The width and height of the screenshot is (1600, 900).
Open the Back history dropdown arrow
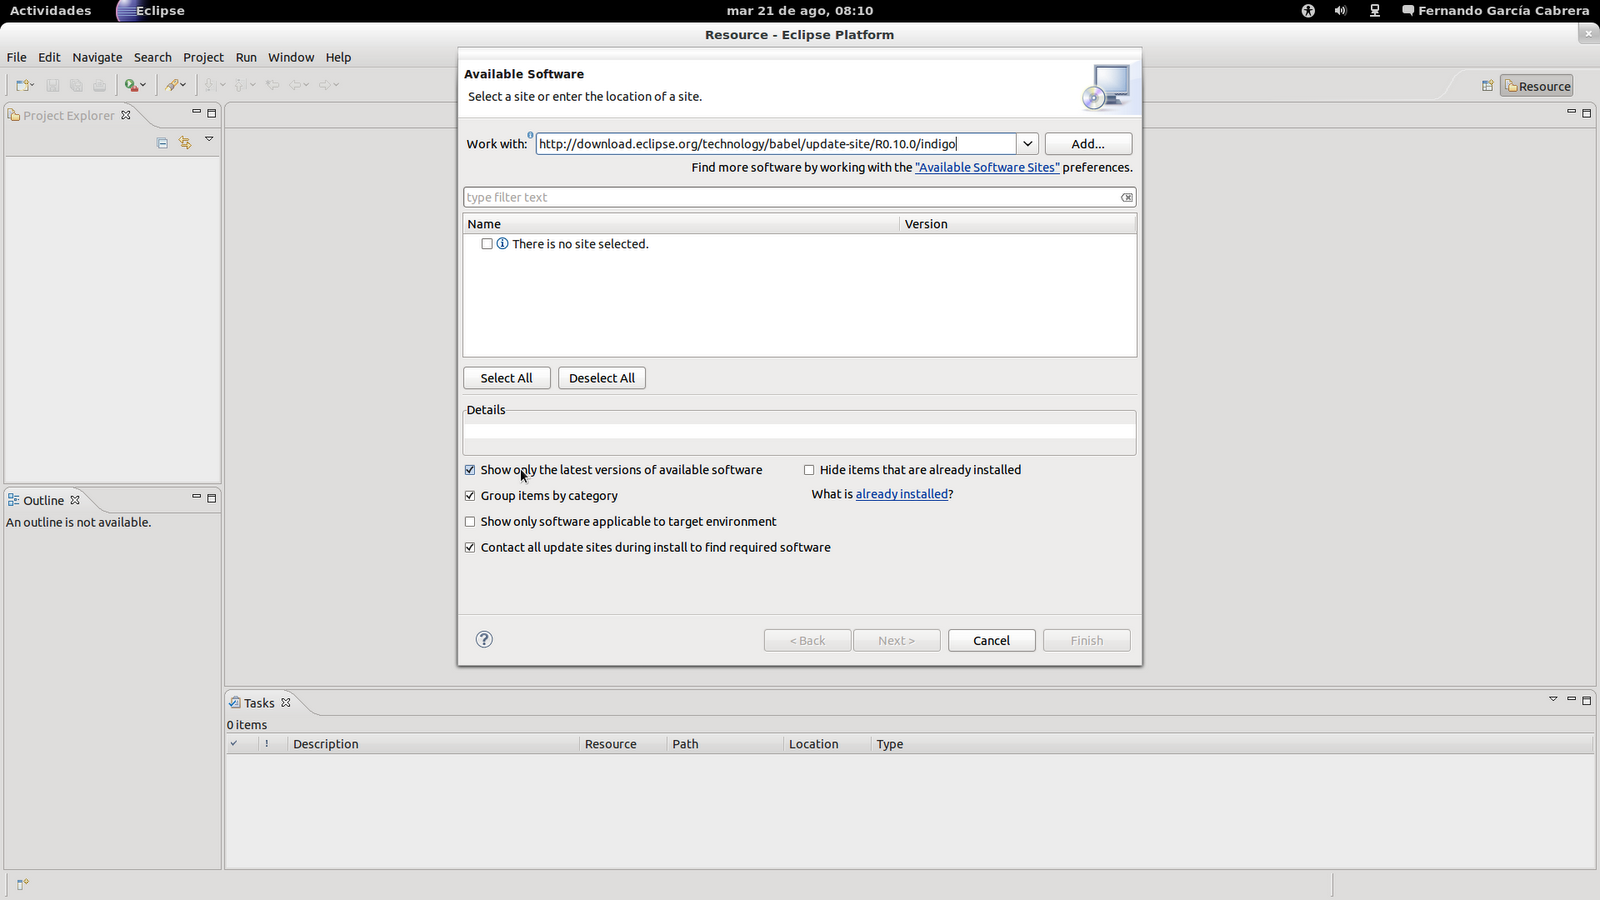[306, 85]
